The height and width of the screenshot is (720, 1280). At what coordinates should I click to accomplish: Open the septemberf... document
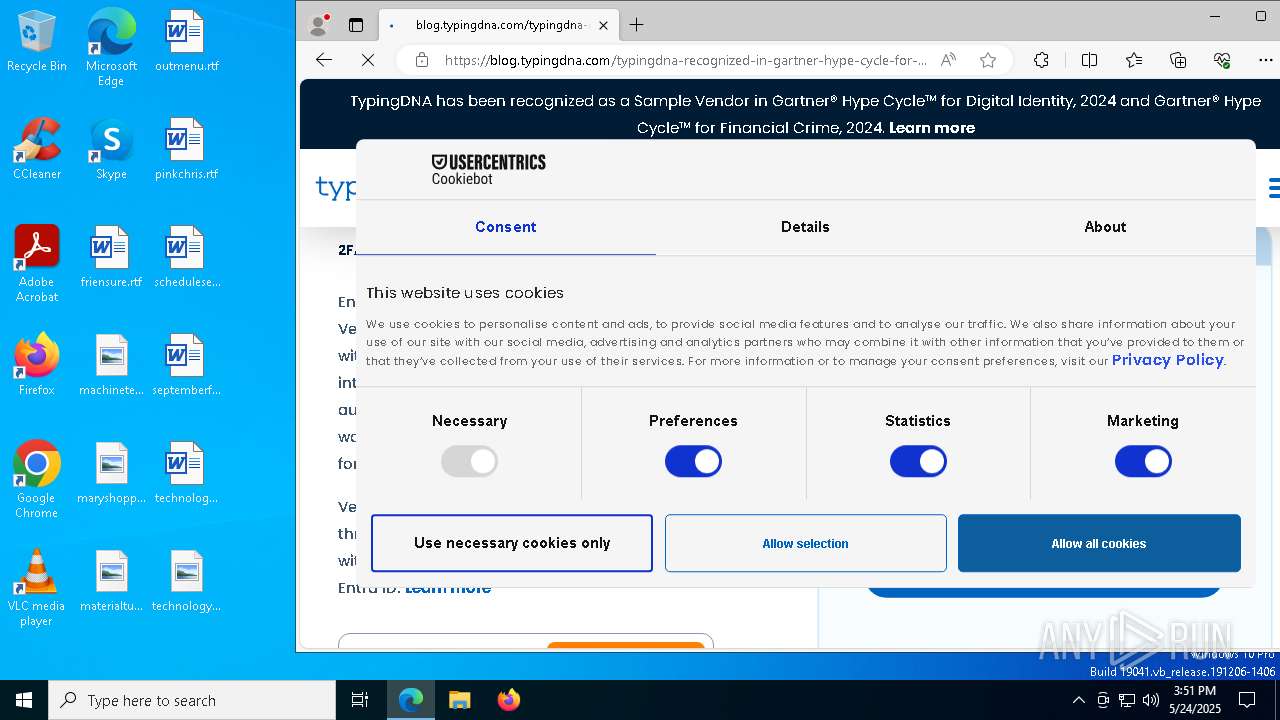click(186, 365)
